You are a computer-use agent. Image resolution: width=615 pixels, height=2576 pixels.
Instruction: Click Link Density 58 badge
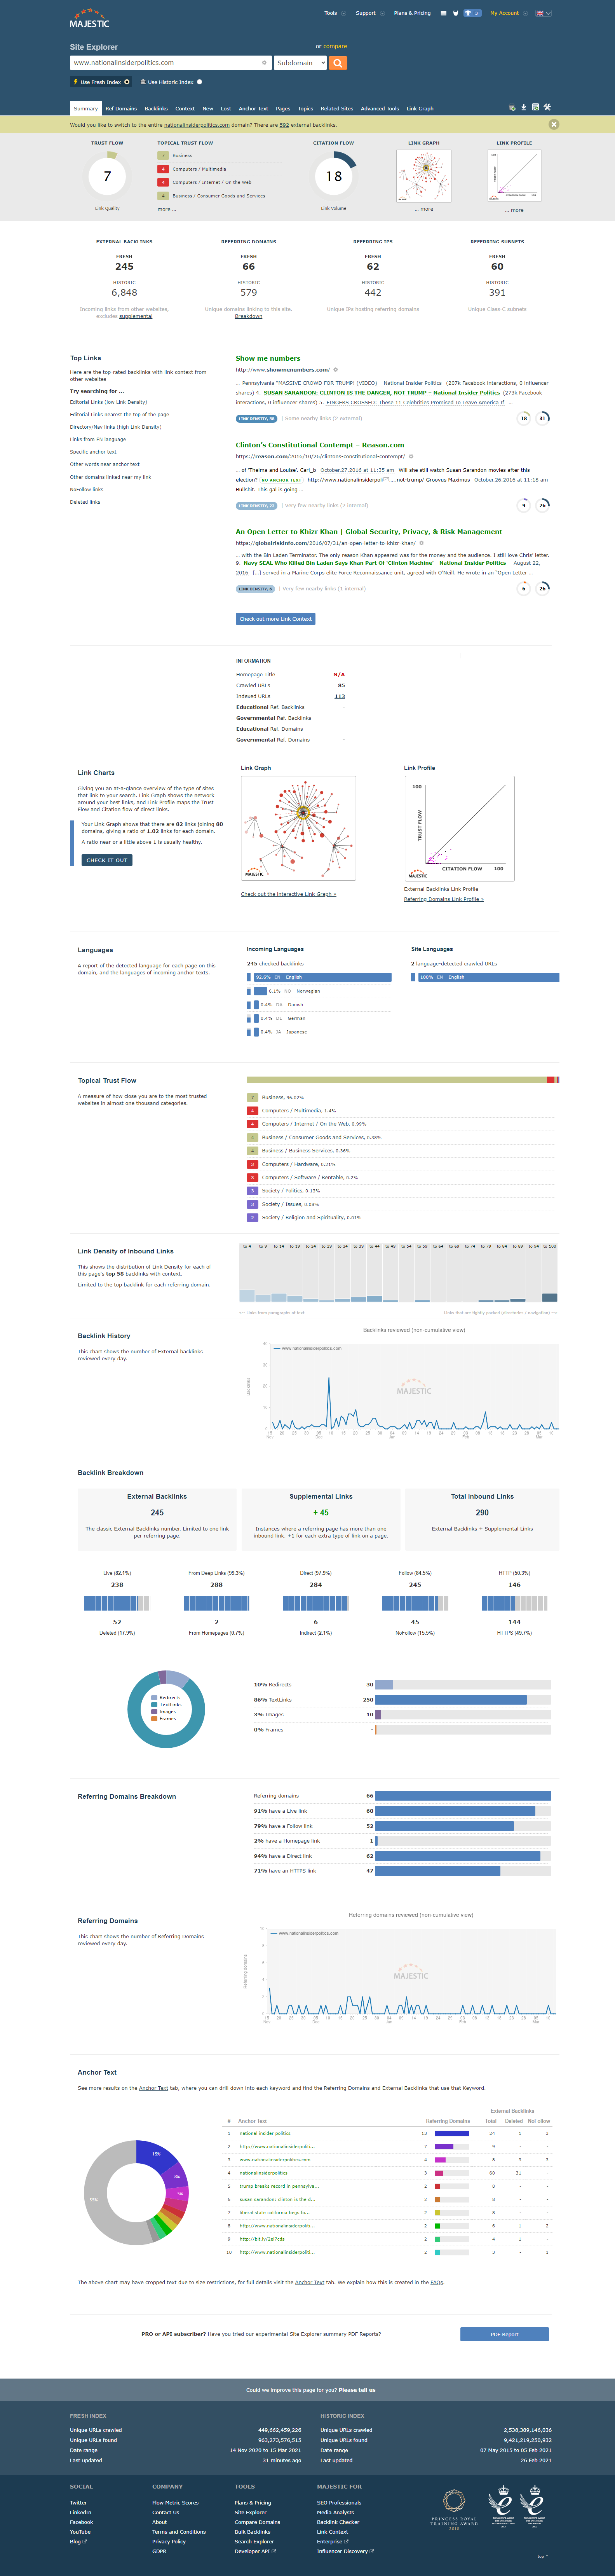click(x=257, y=419)
